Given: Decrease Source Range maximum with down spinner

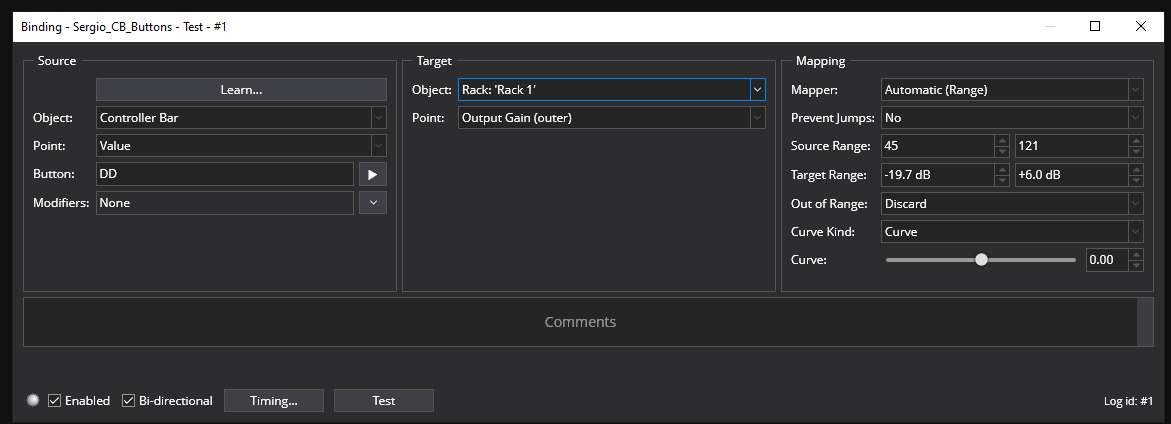Looking at the screenshot, I should pos(1135,152).
